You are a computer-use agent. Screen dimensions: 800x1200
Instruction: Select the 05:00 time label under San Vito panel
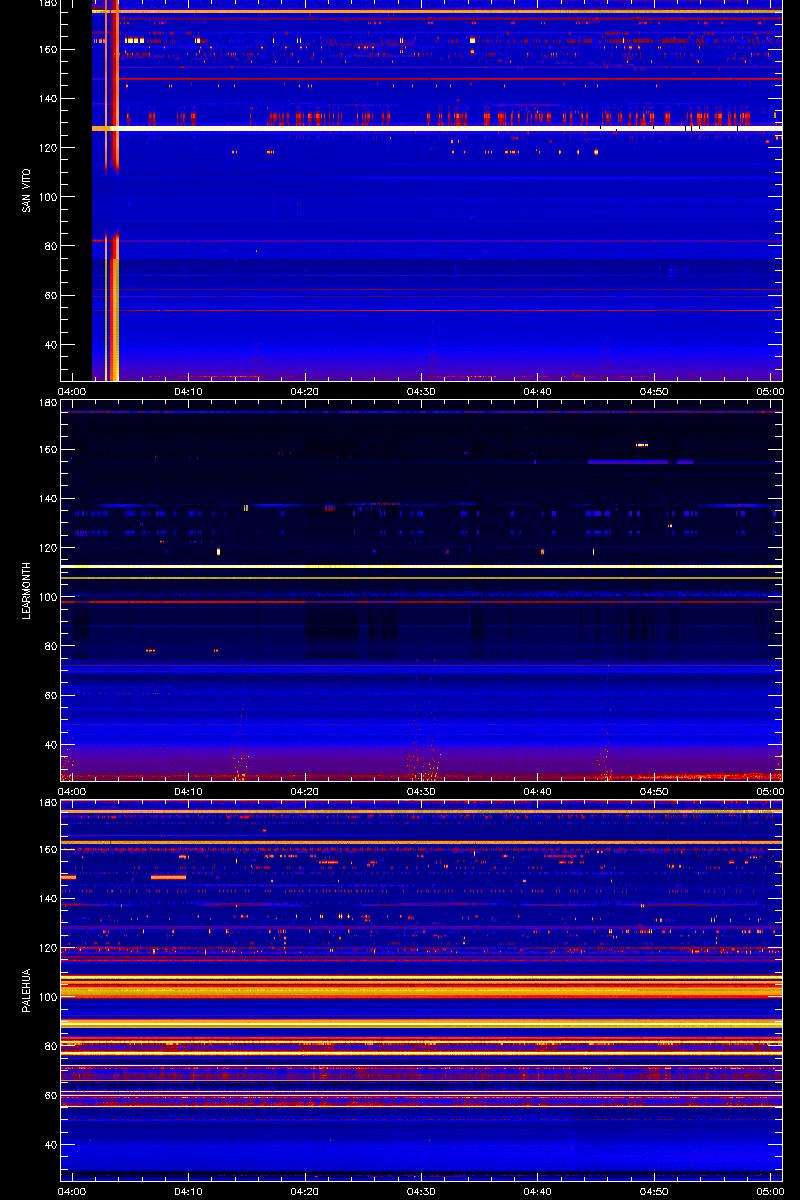770,391
